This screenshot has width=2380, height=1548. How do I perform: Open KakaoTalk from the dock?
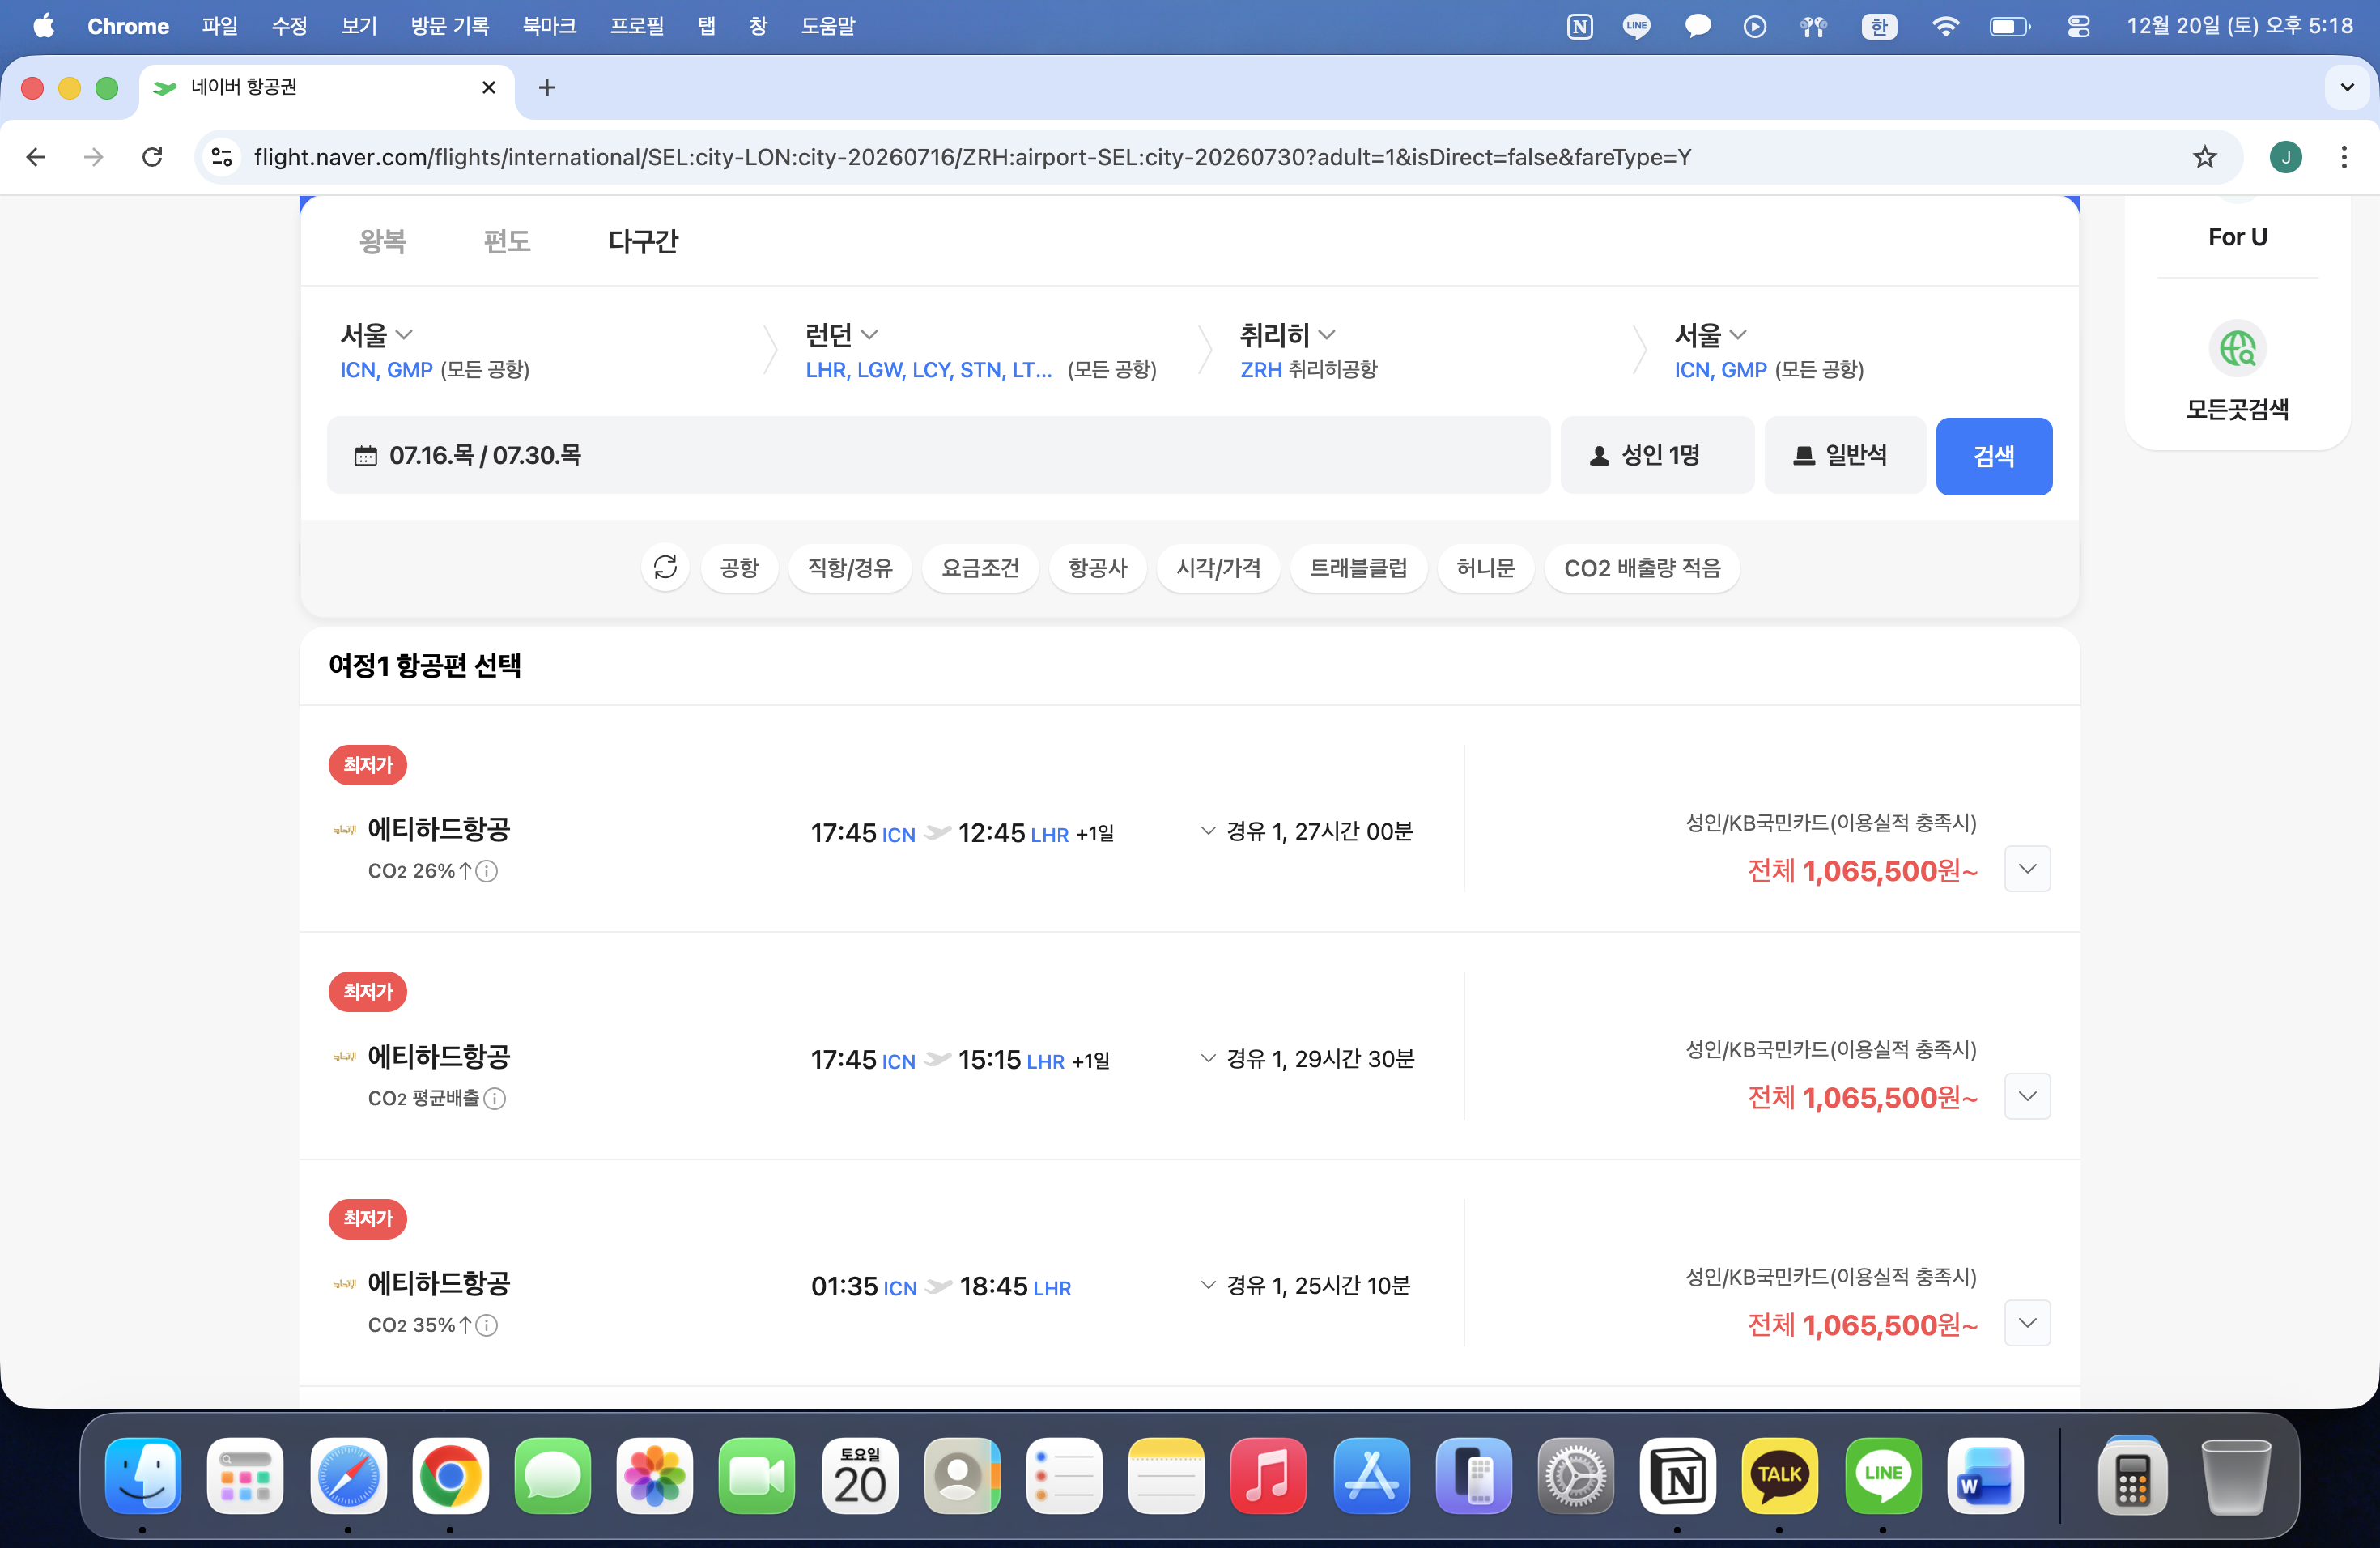[1779, 1476]
